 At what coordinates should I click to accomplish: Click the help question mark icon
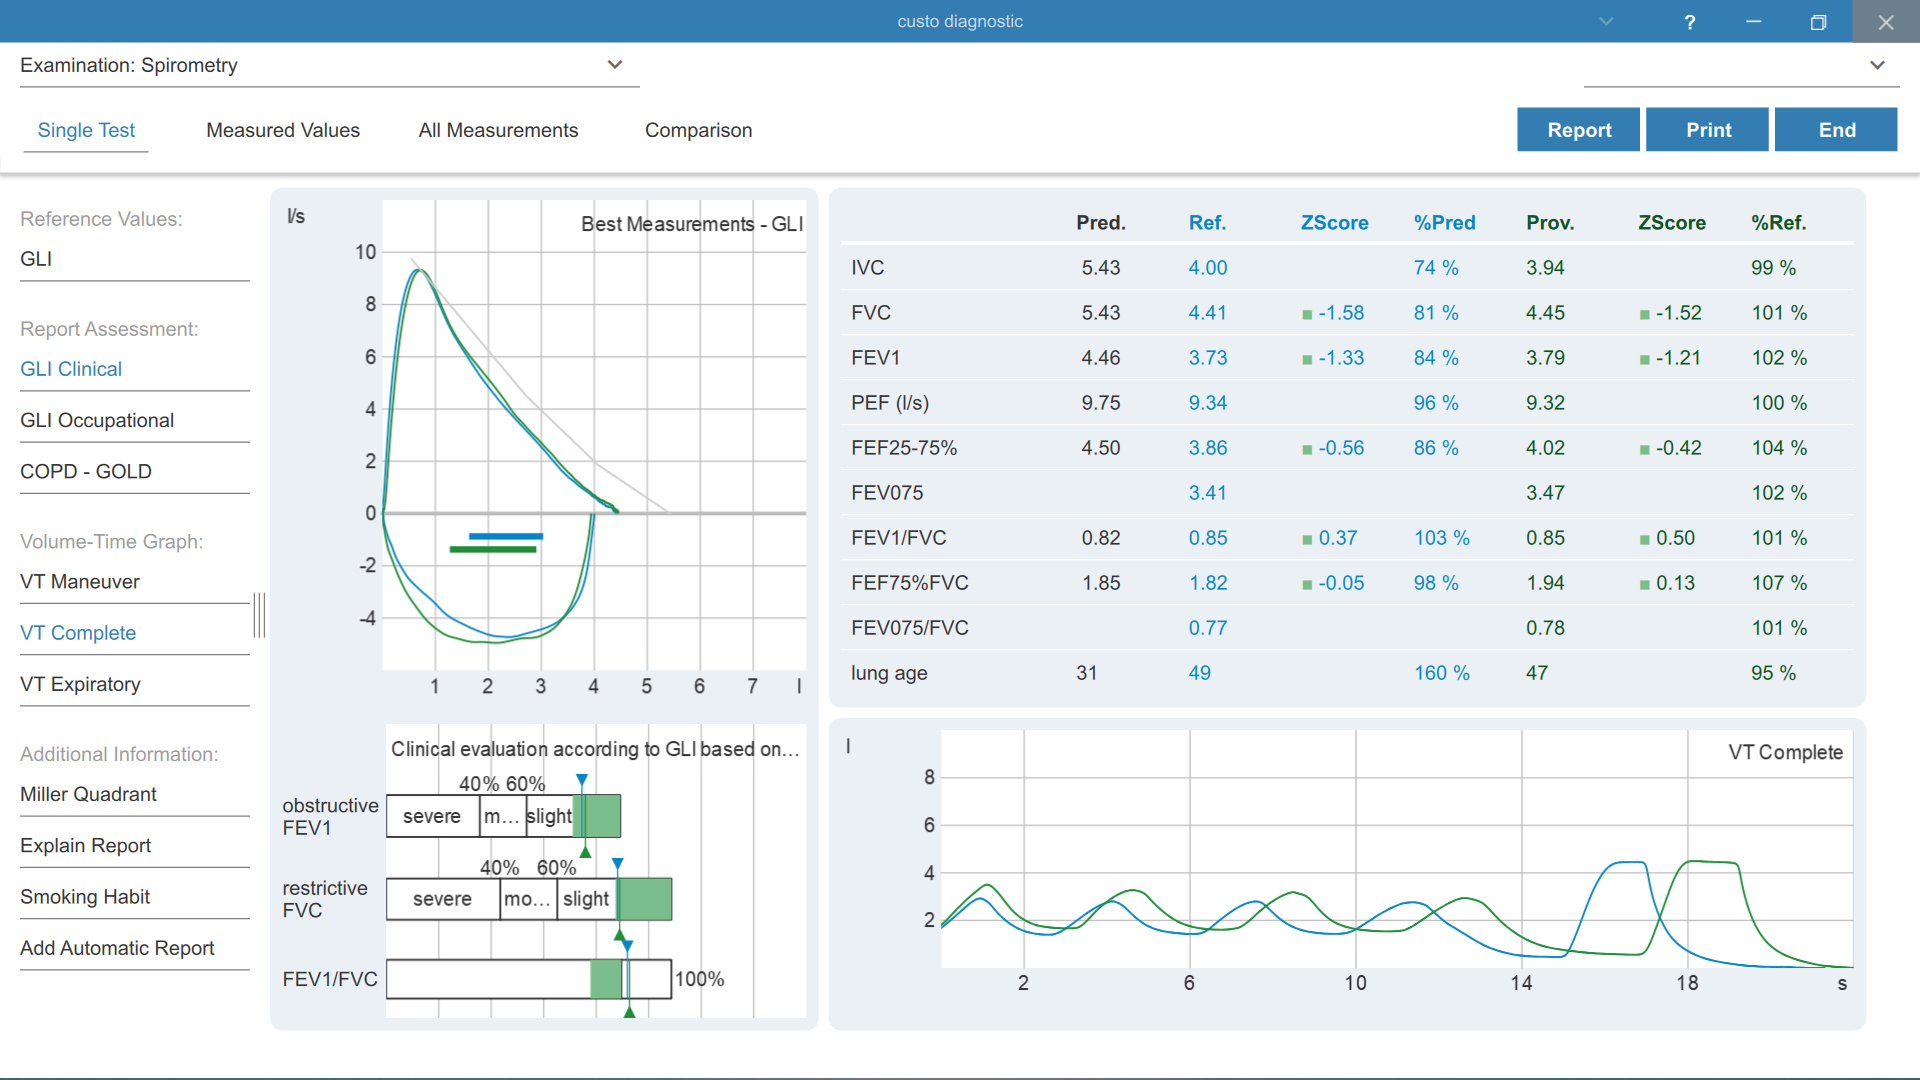point(1689,22)
